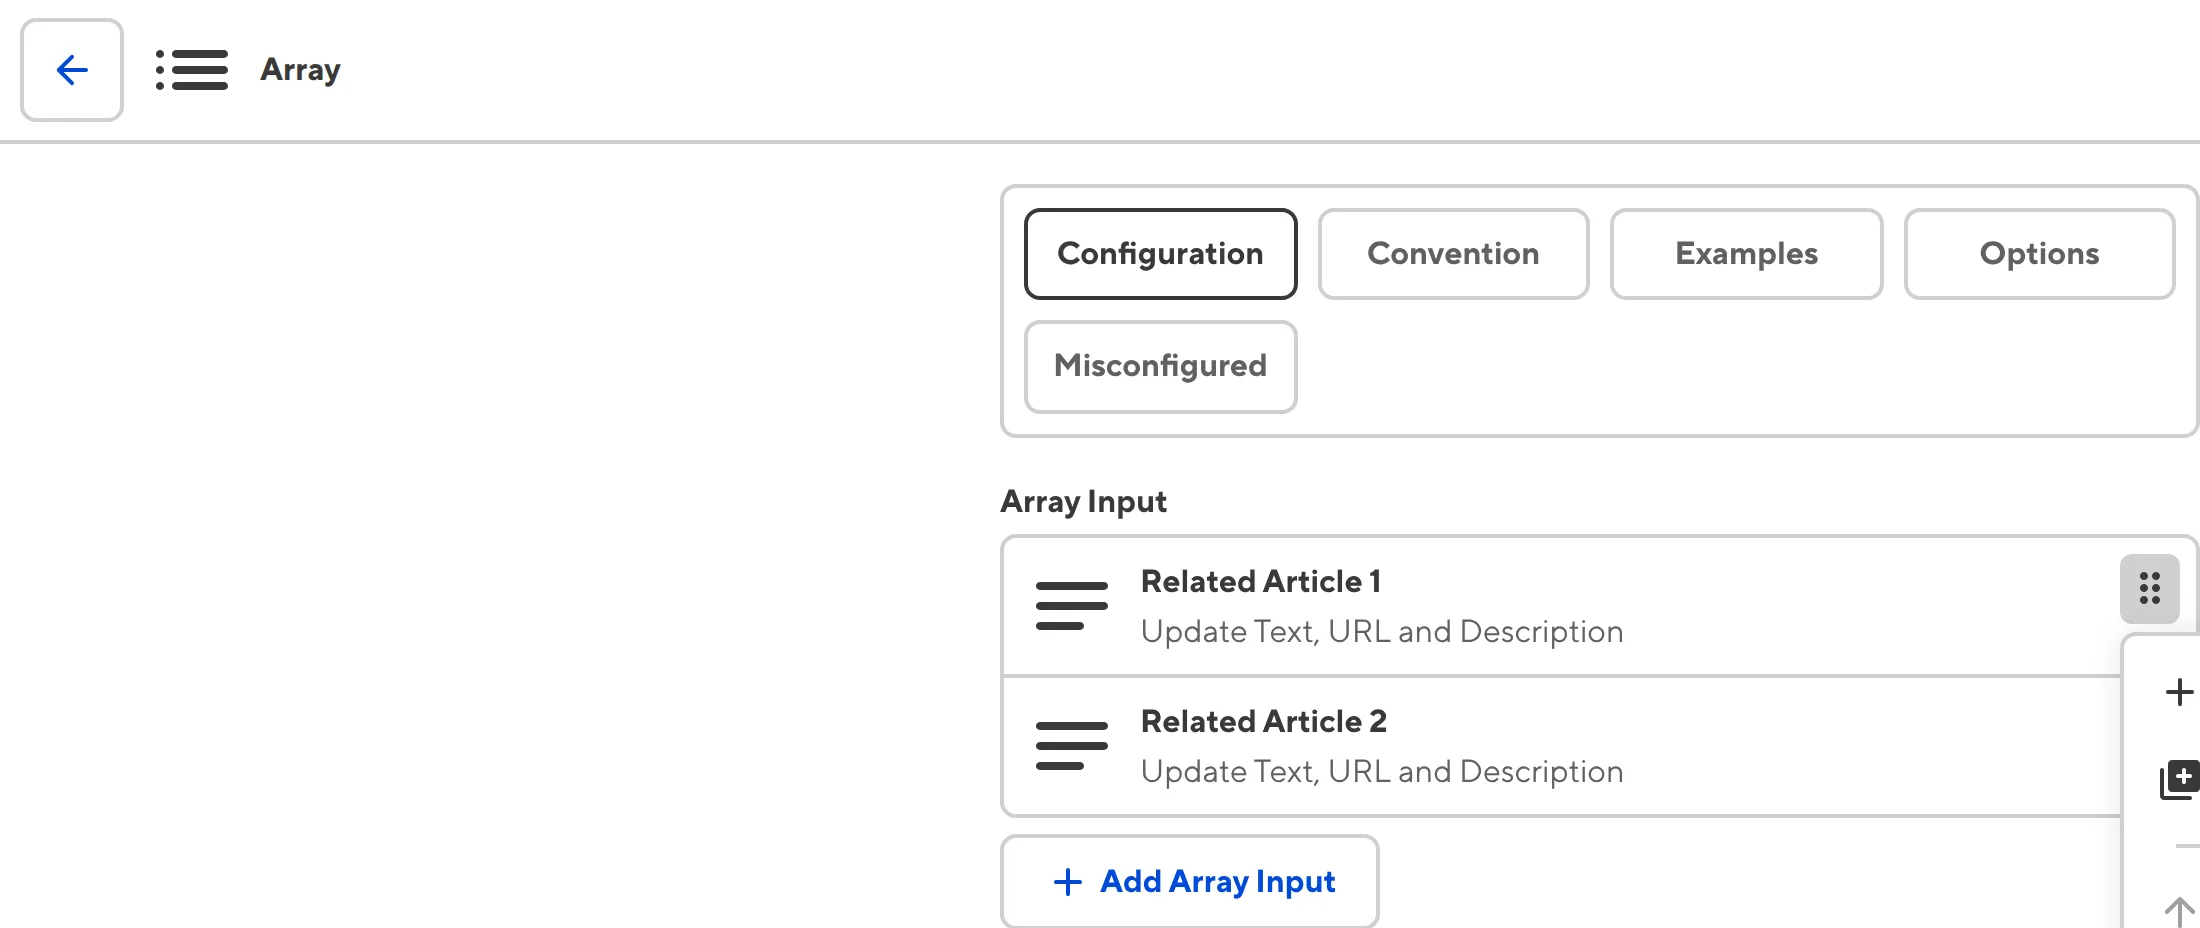Select the Options tab
Image resolution: width=2200 pixels, height=928 pixels.
click(x=2039, y=253)
